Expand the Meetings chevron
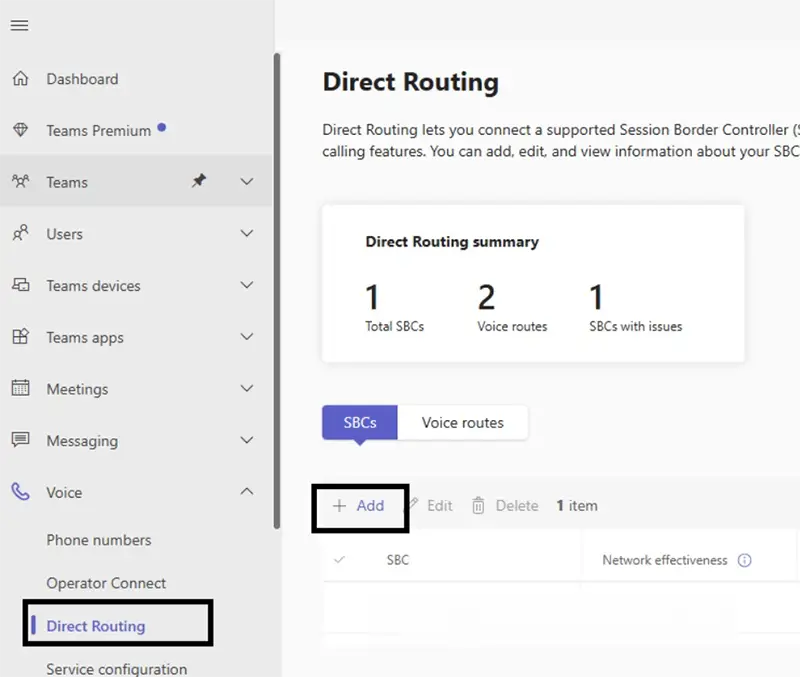Viewport: 800px width, 677px height. (x=247, y=388)
